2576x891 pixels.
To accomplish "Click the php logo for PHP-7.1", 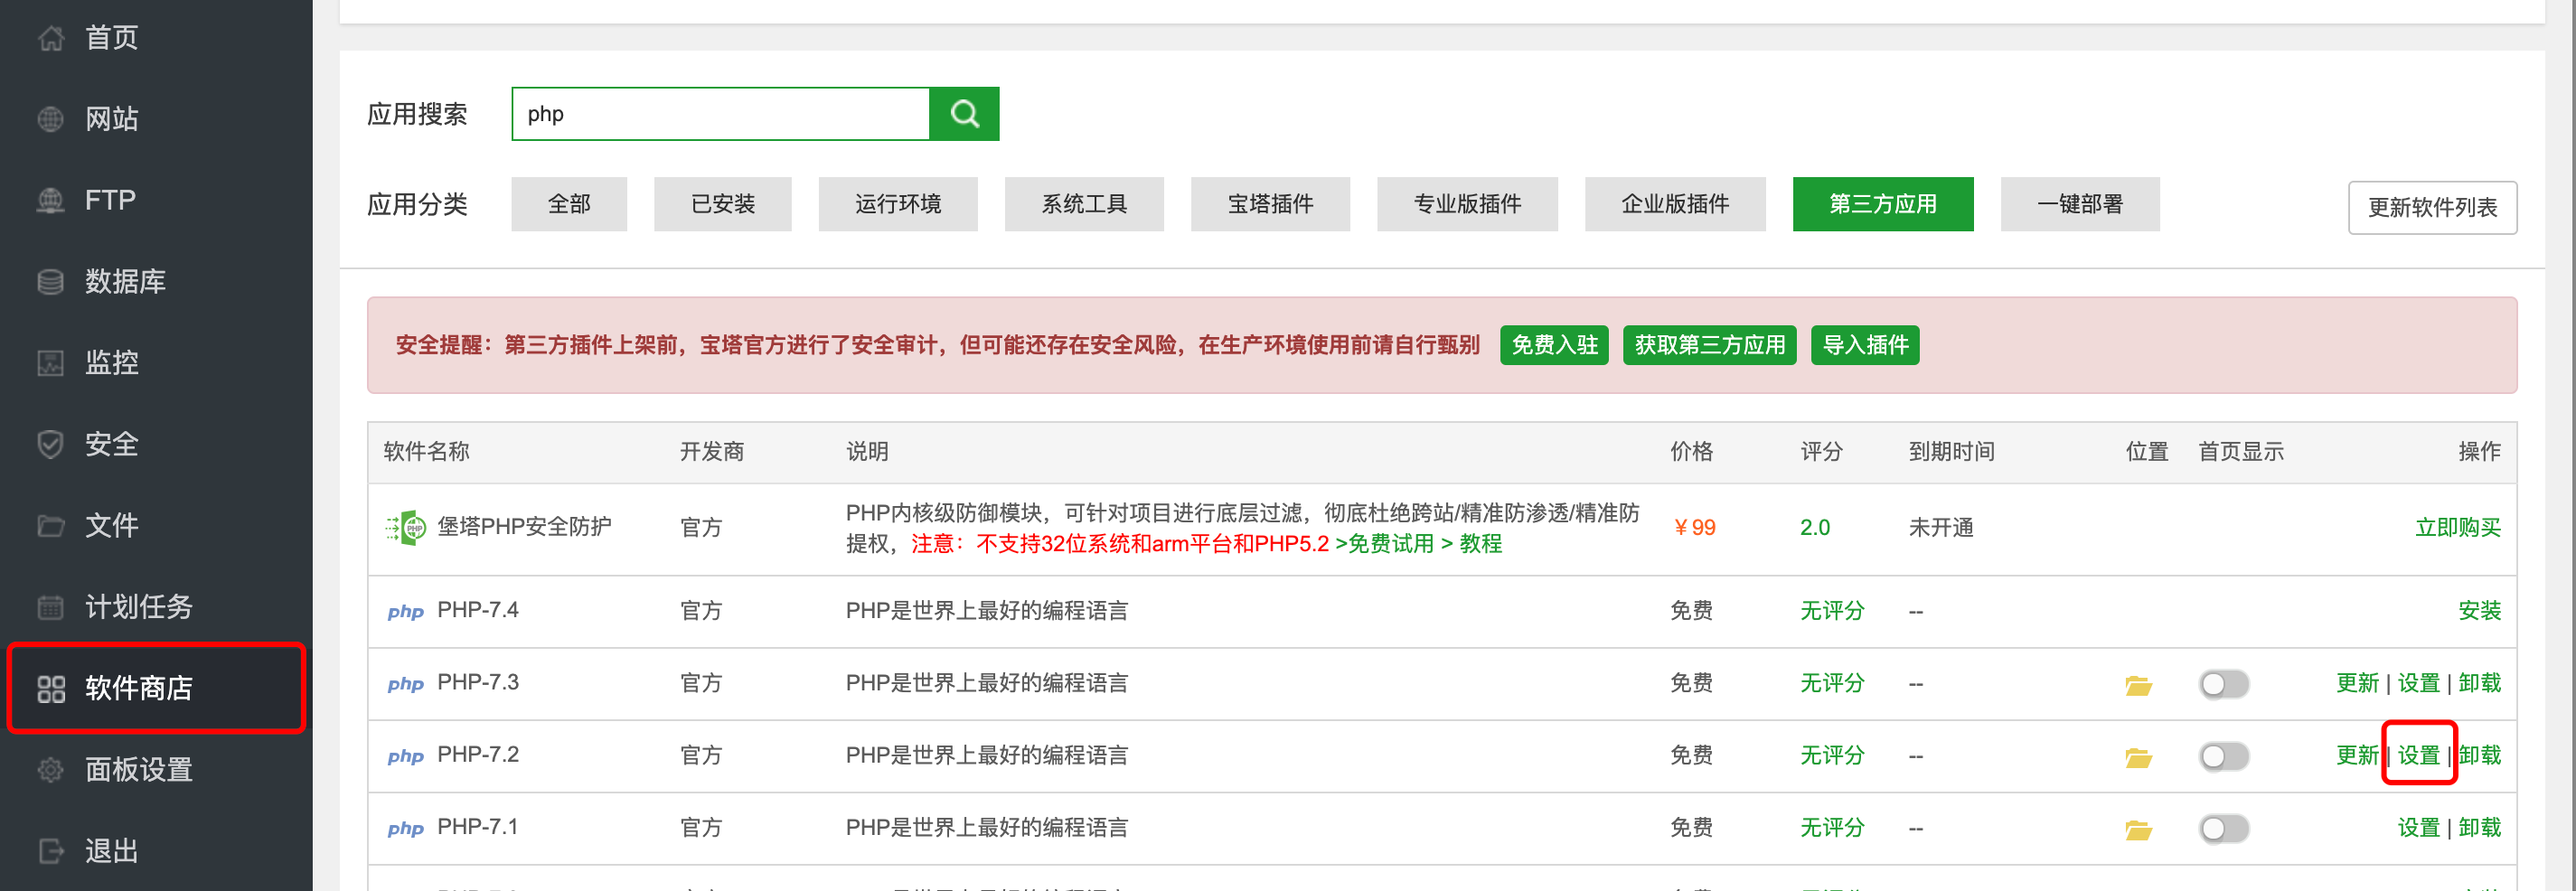I will pyautogui.click(x=406, y=828).
